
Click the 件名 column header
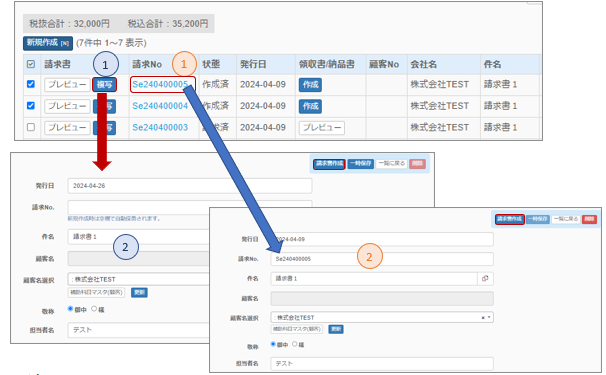(x=492, y=64)
